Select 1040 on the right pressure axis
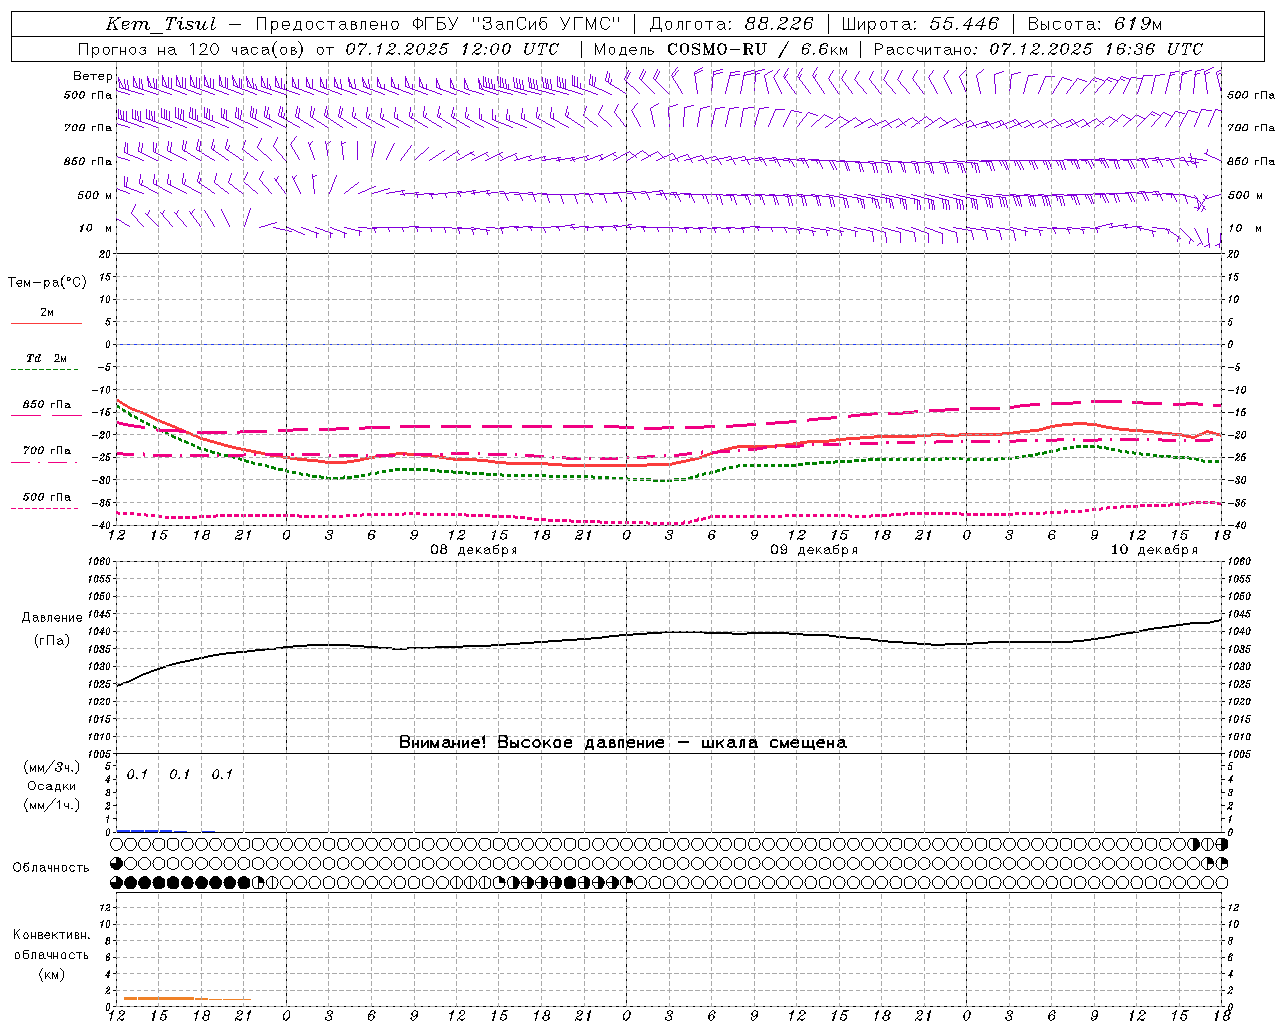The image size is (1280, 1024). coord(1238,631)
